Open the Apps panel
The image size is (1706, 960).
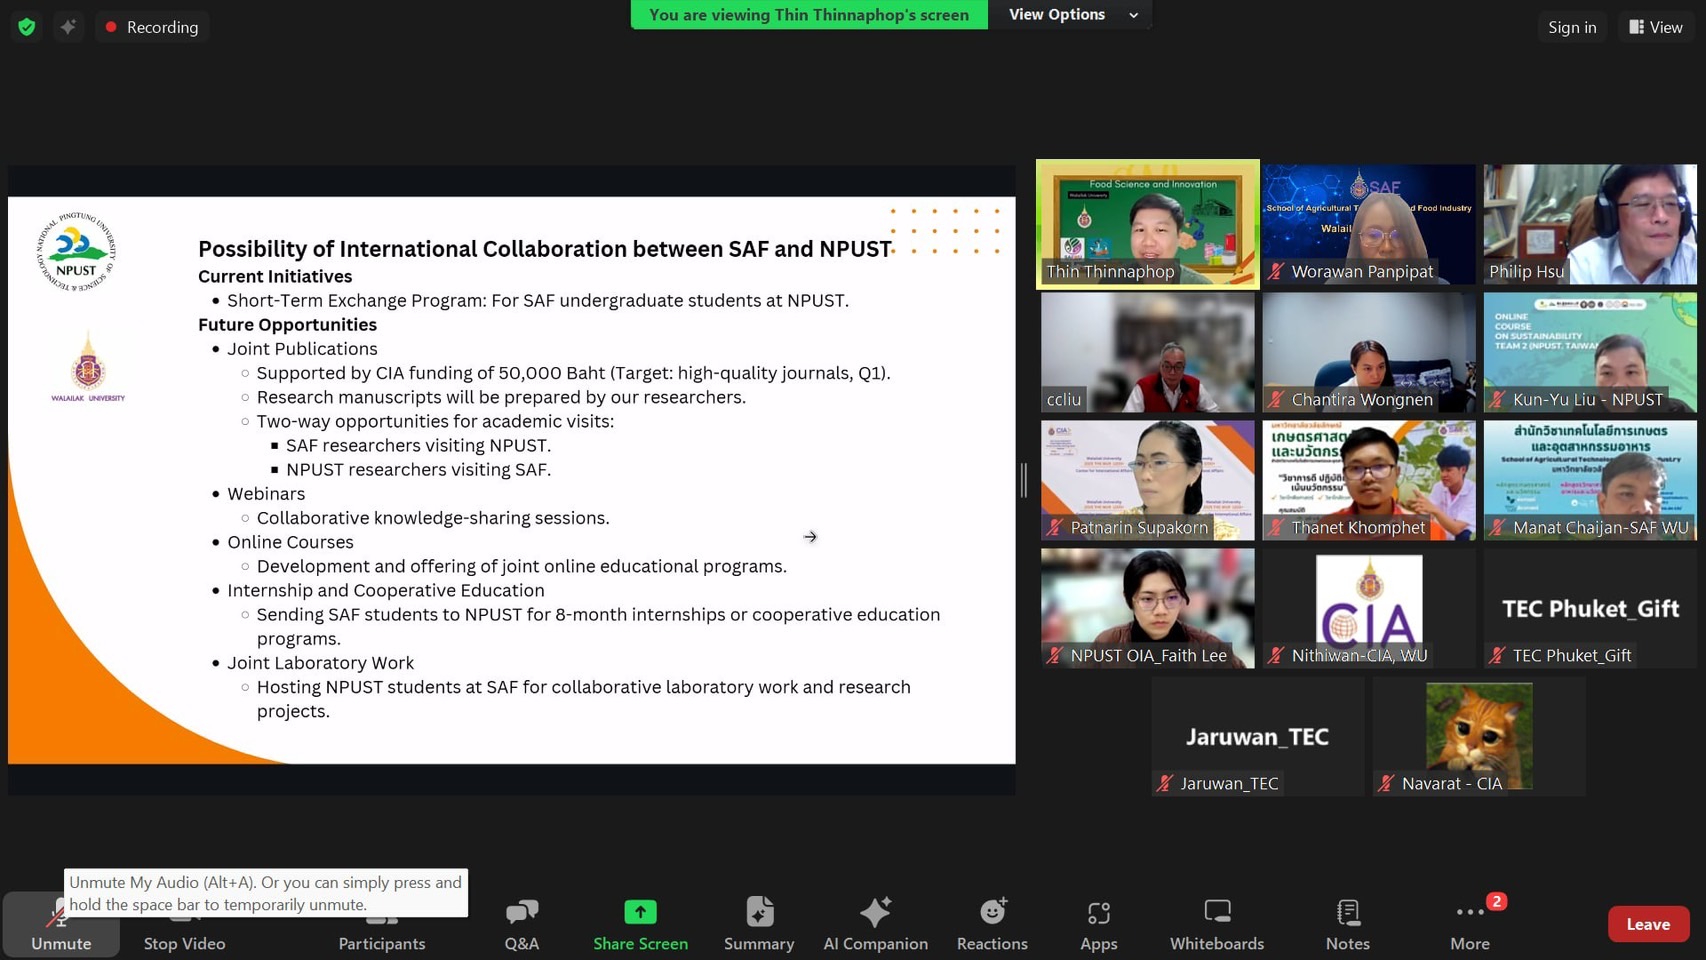[x=1098, y=923]
